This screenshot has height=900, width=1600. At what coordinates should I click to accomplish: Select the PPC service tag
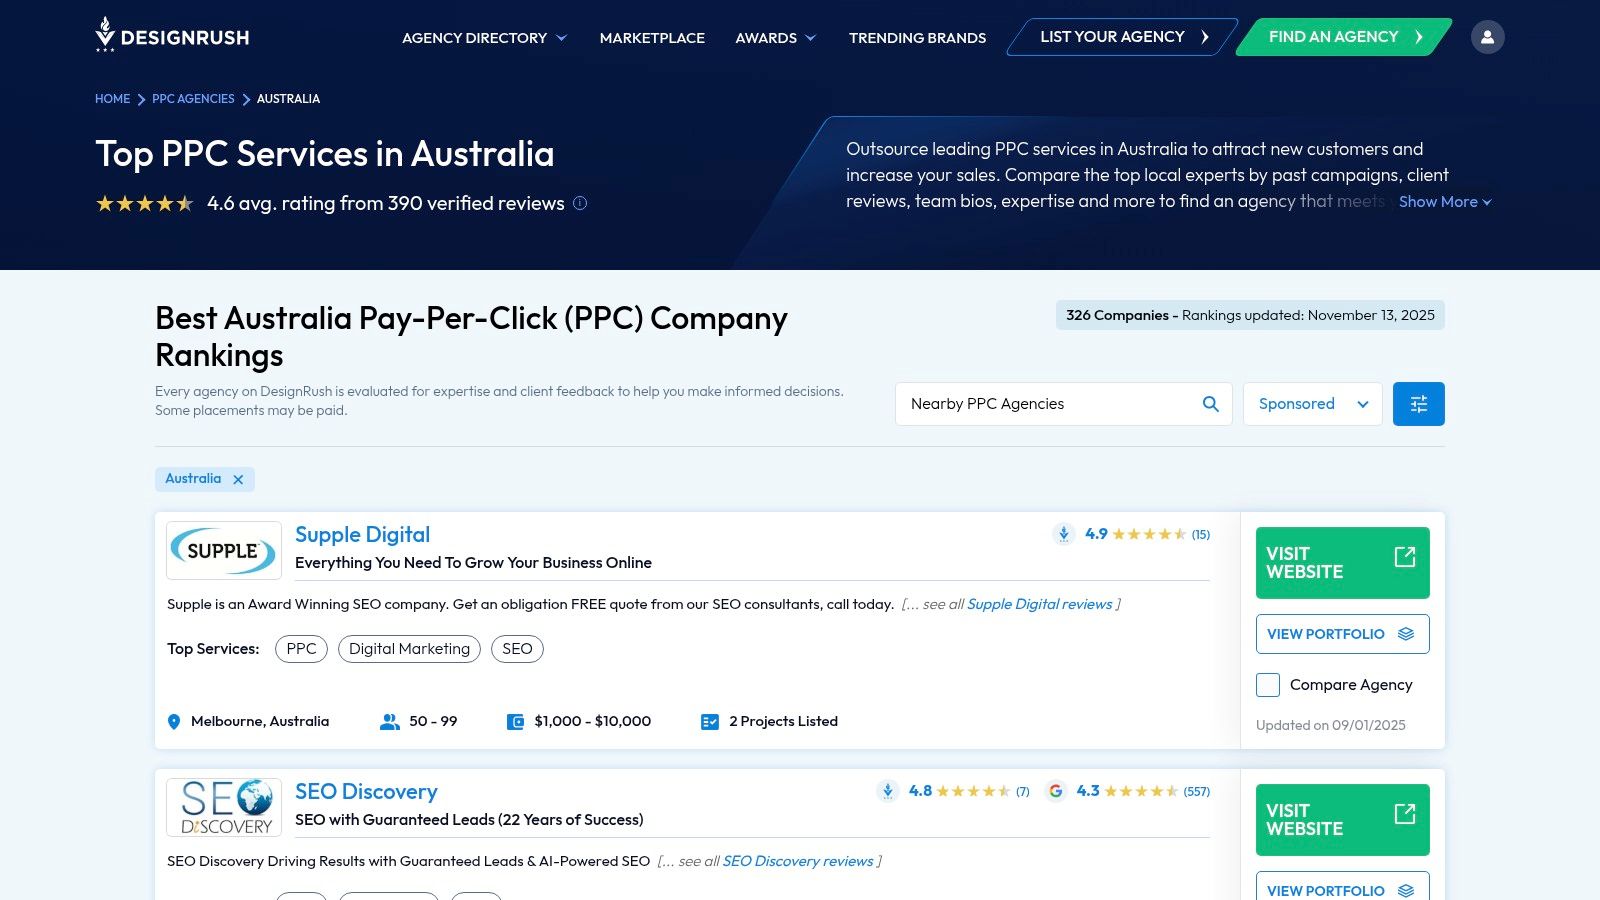click(301, 649)
